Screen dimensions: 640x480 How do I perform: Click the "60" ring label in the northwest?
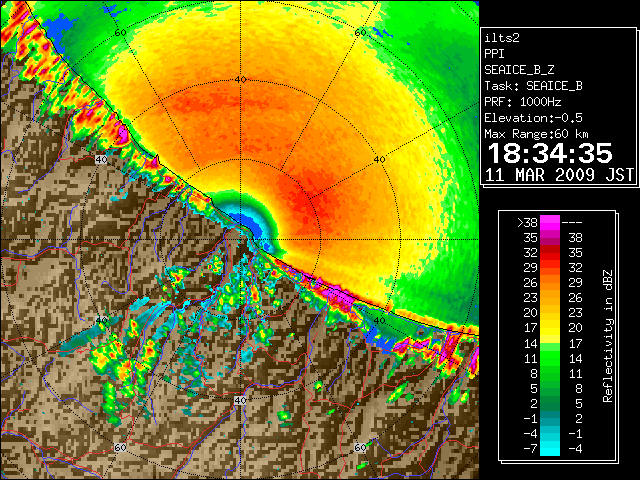pos(120,32)
